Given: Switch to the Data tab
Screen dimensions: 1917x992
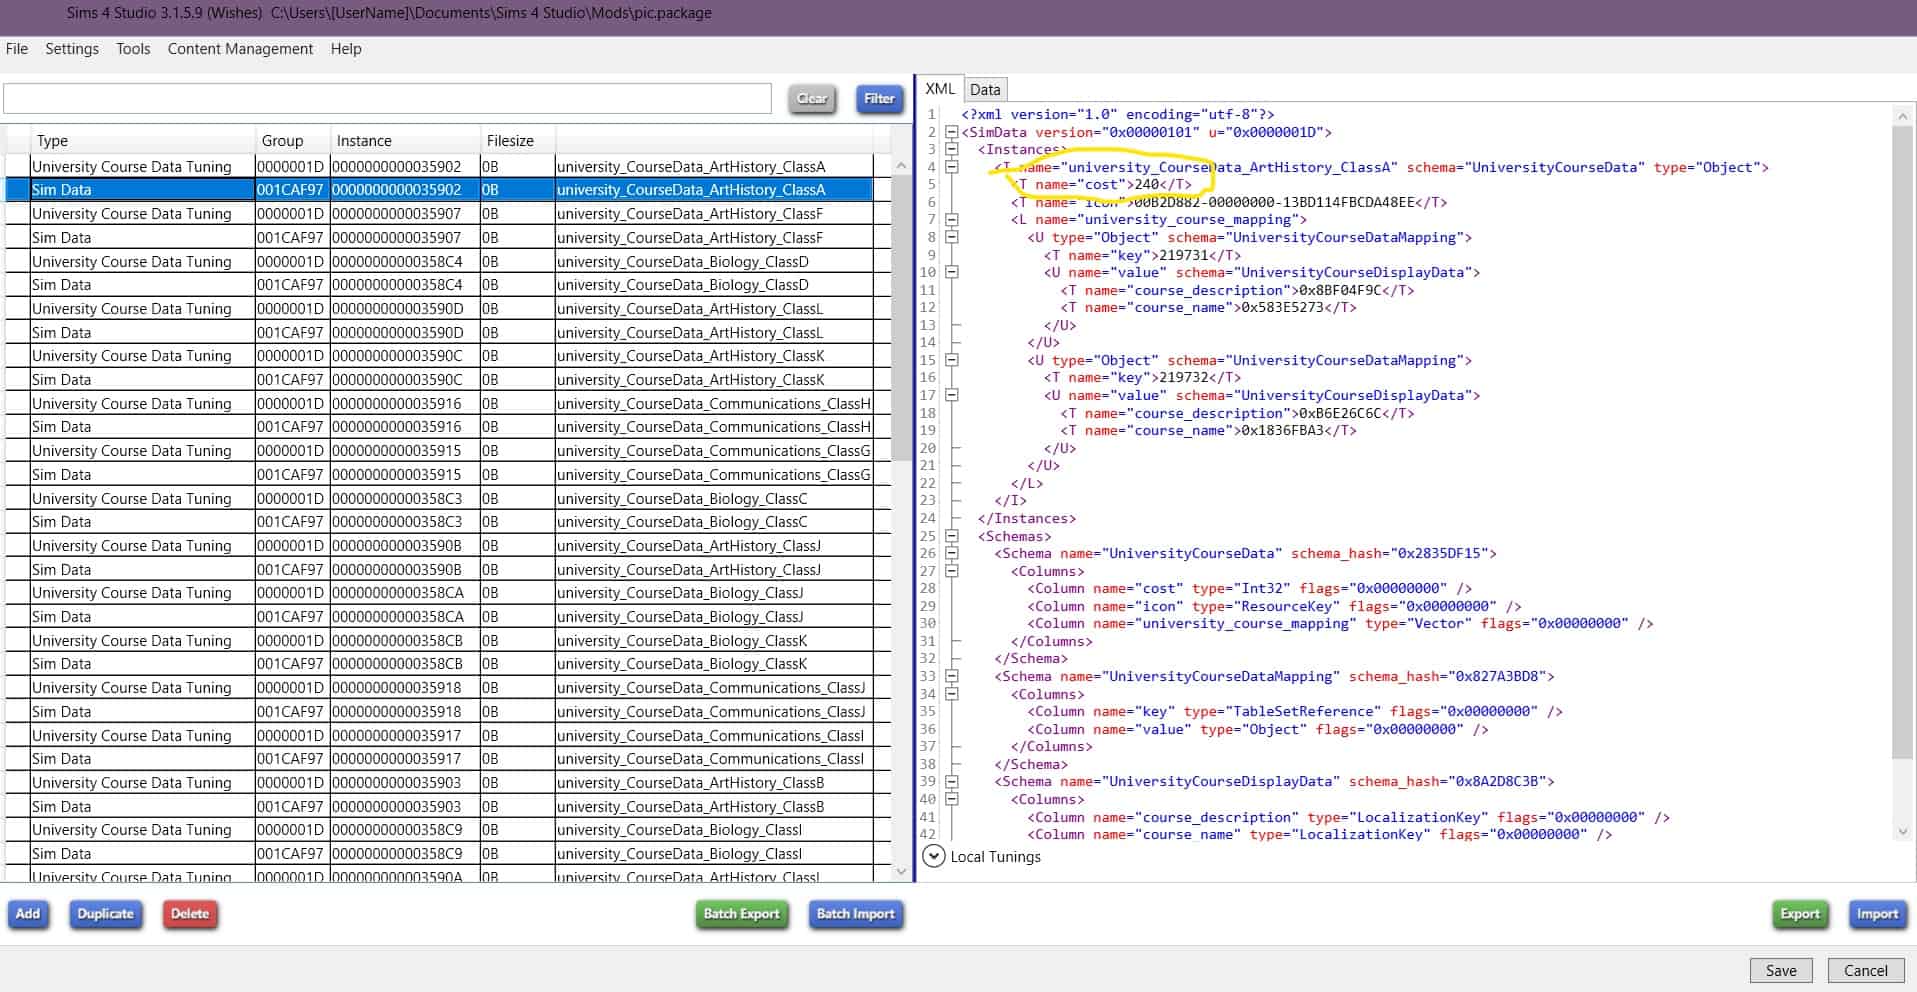Looking at the screenshot, I should click(x=984, y=89).
